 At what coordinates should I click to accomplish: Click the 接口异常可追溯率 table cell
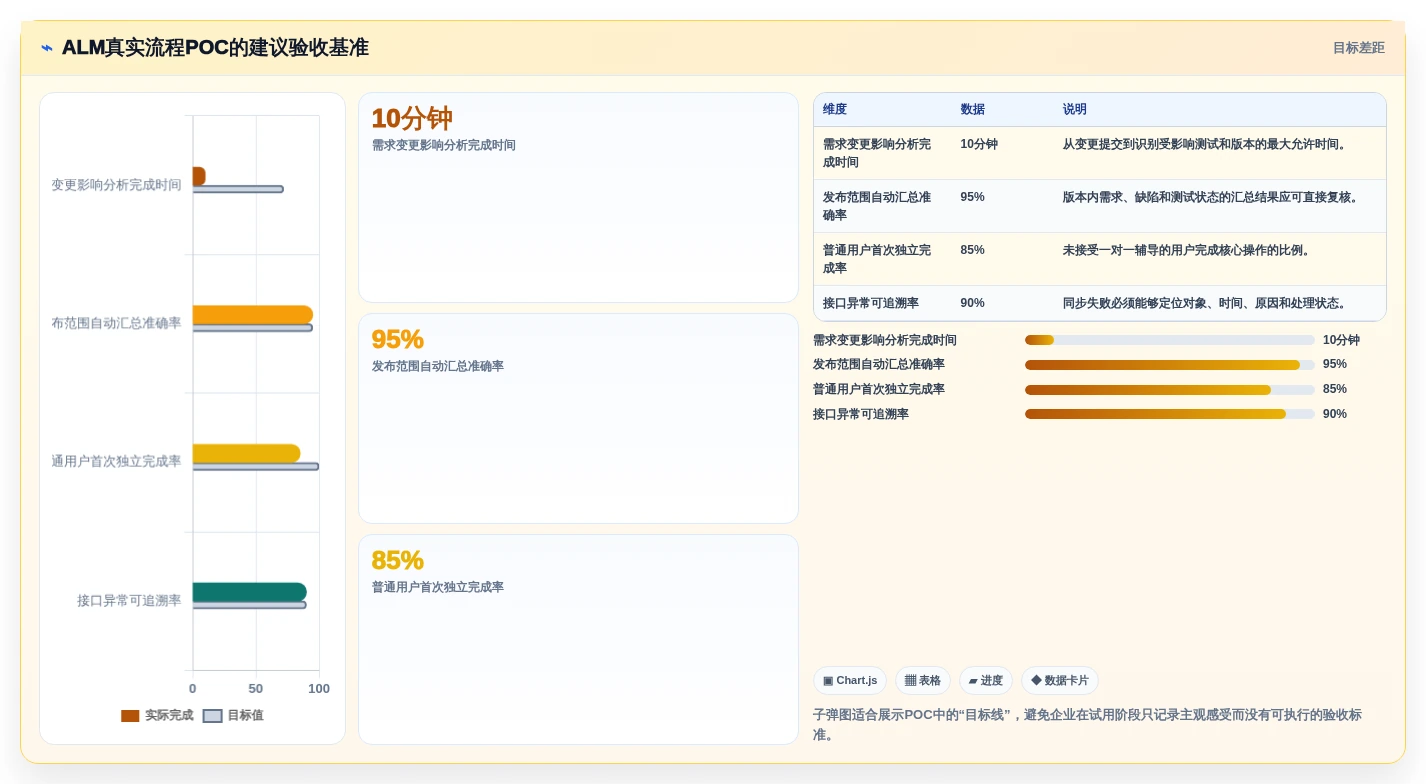(882, 303)
